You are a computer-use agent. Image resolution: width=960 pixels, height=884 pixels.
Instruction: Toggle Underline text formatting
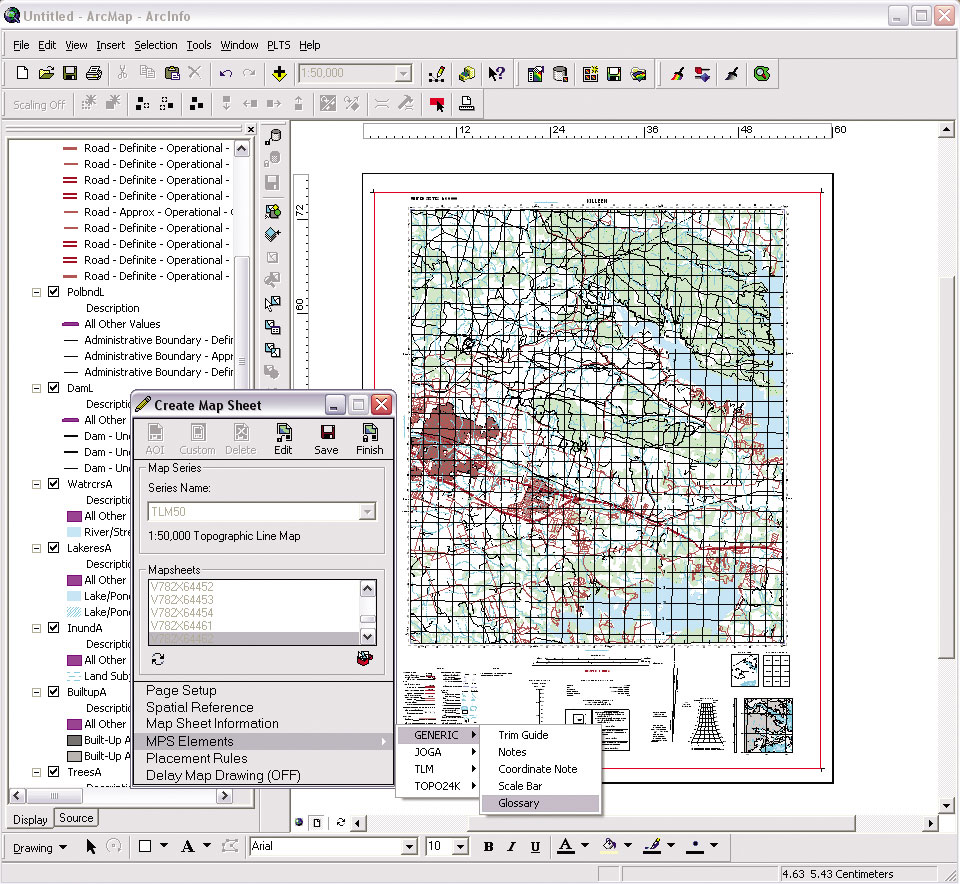coord(535,847)
